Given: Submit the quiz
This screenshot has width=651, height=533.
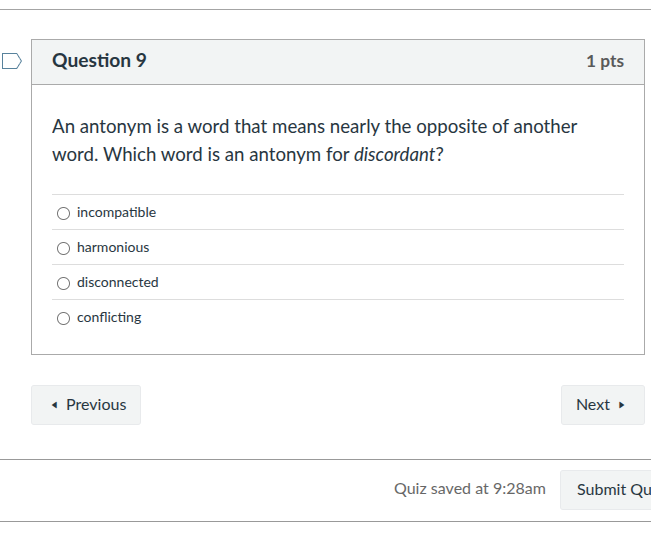Looking at the screenshot, I should click(612, 489).
